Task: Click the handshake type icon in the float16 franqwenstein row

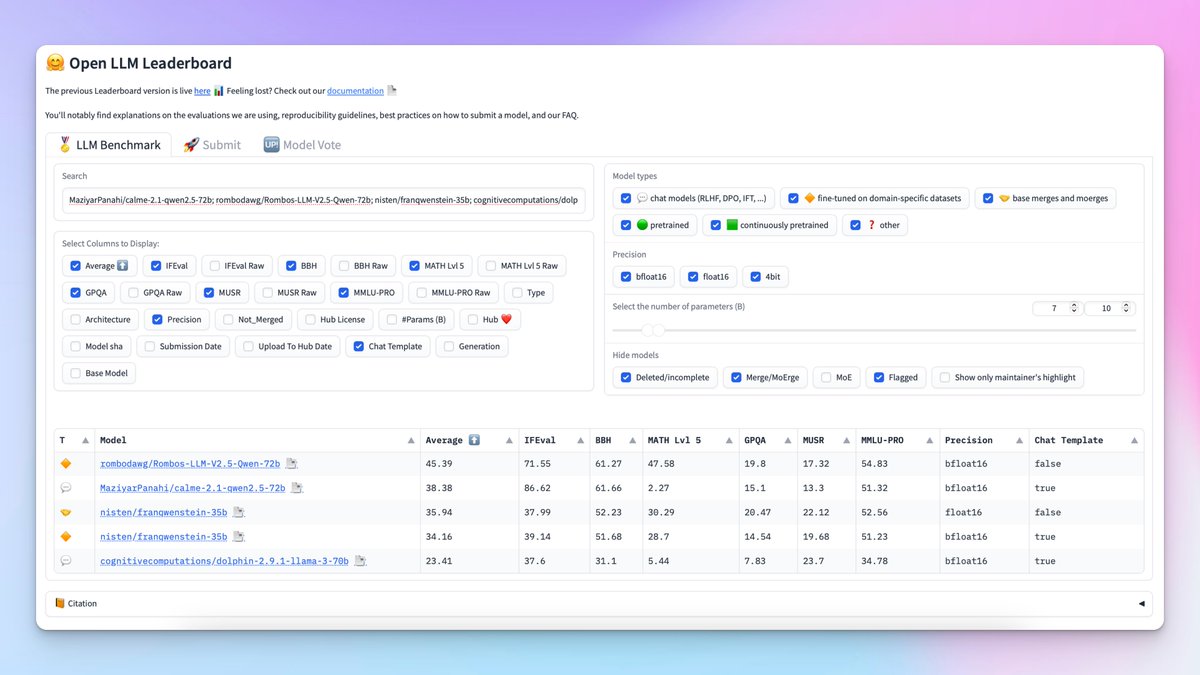Action: [x=66, y=512]
